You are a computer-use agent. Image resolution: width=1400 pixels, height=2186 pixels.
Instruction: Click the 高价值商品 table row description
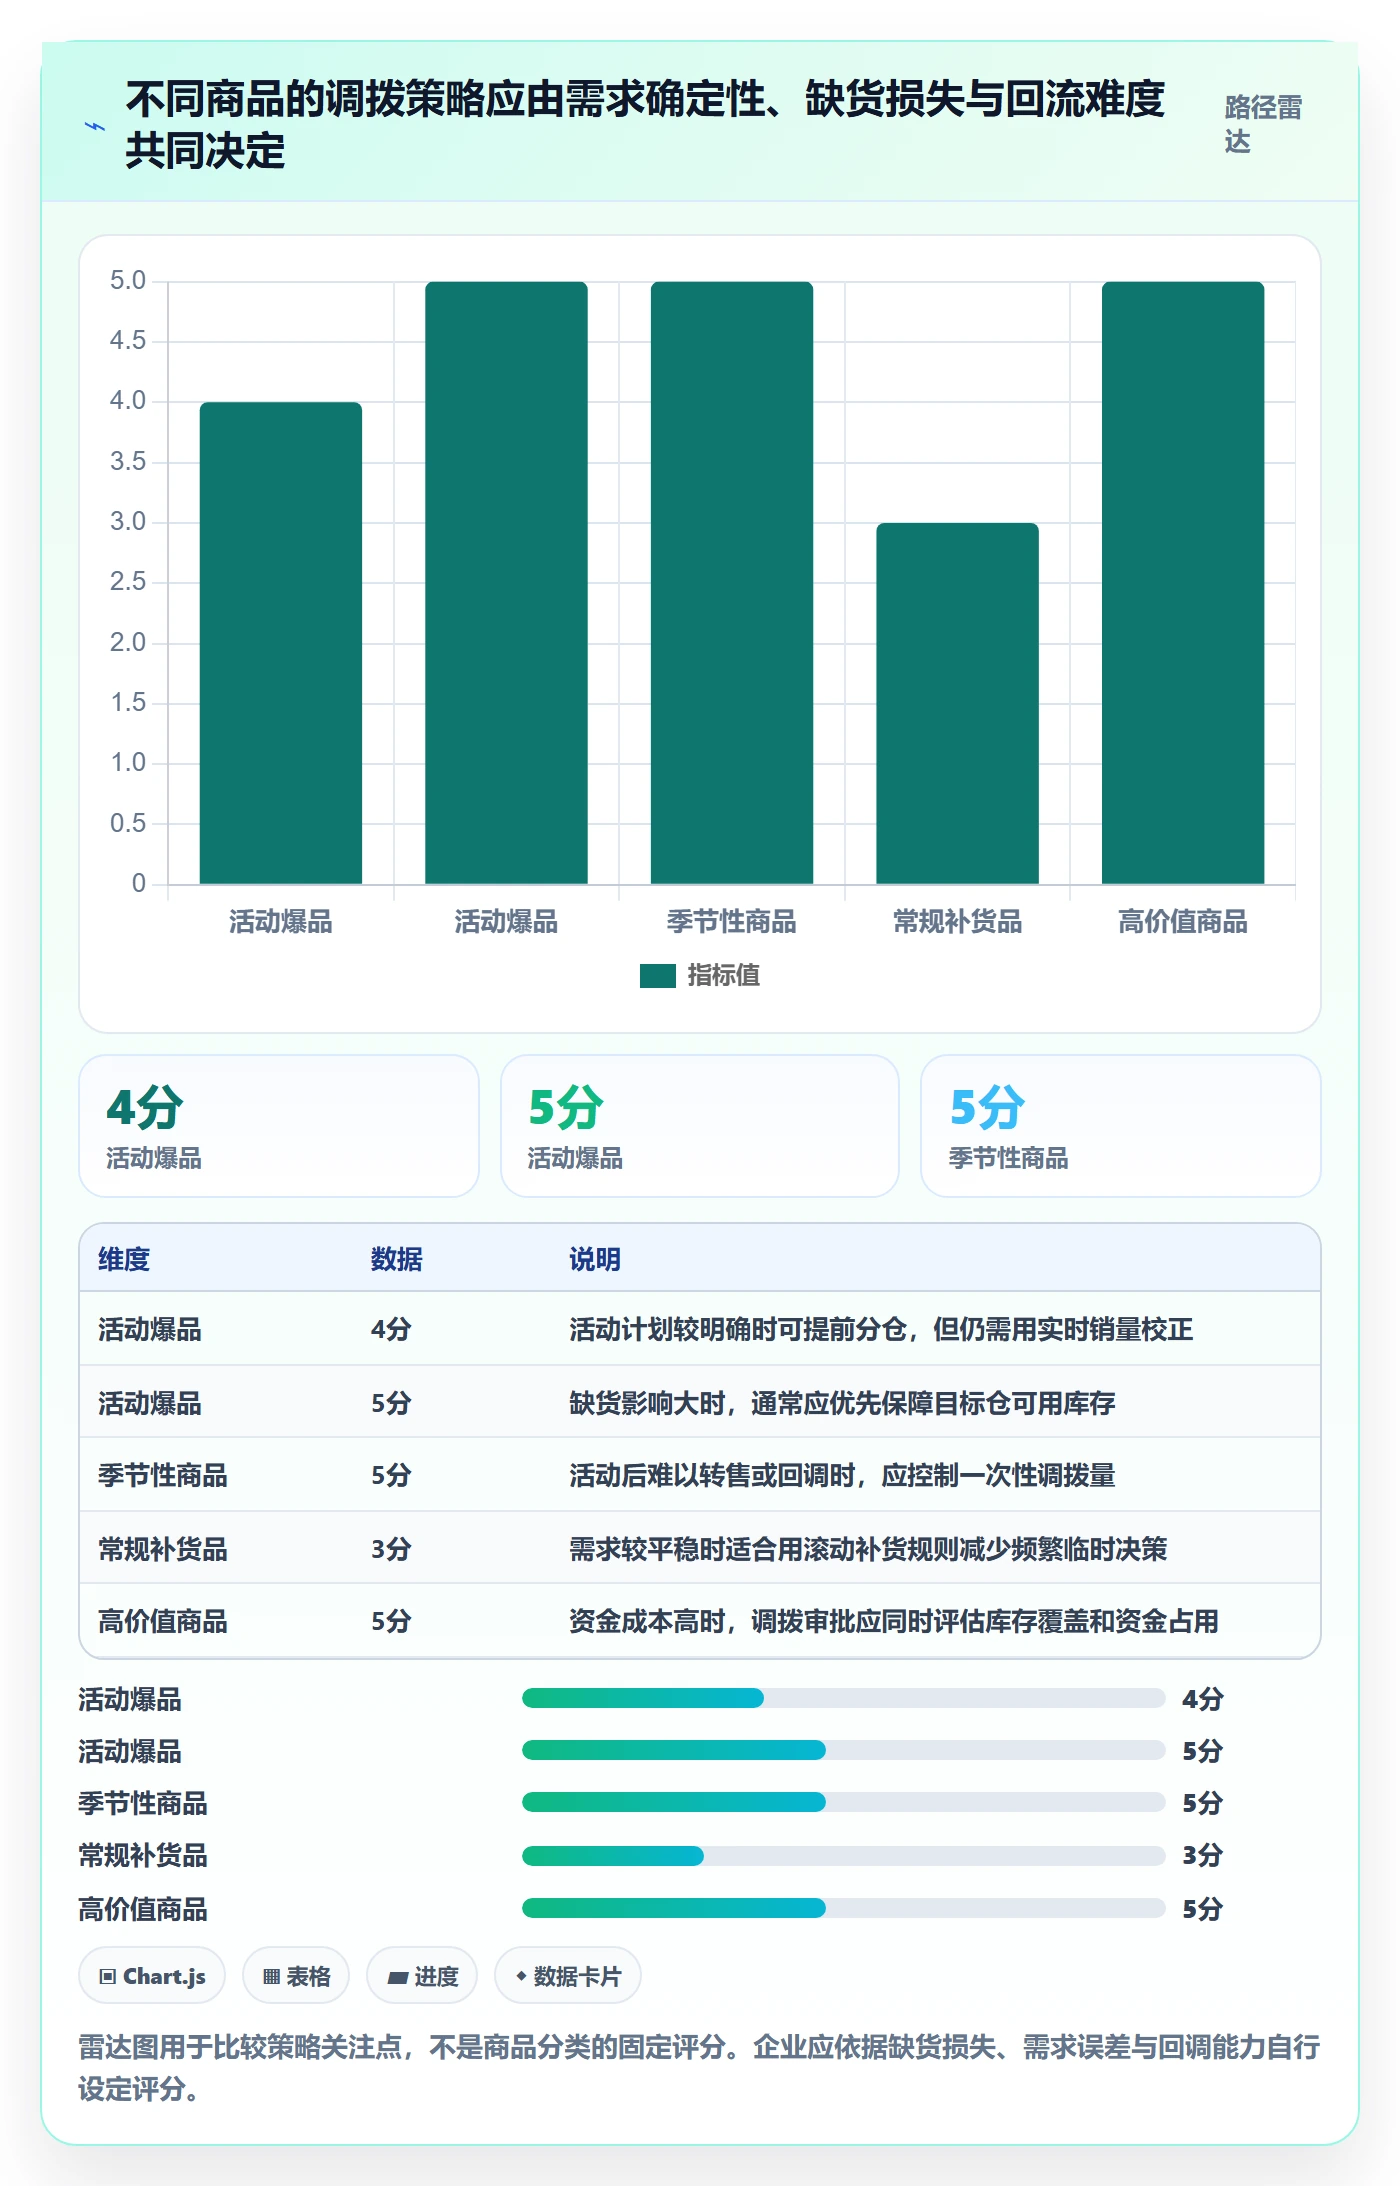click(x=894, y=1621)
